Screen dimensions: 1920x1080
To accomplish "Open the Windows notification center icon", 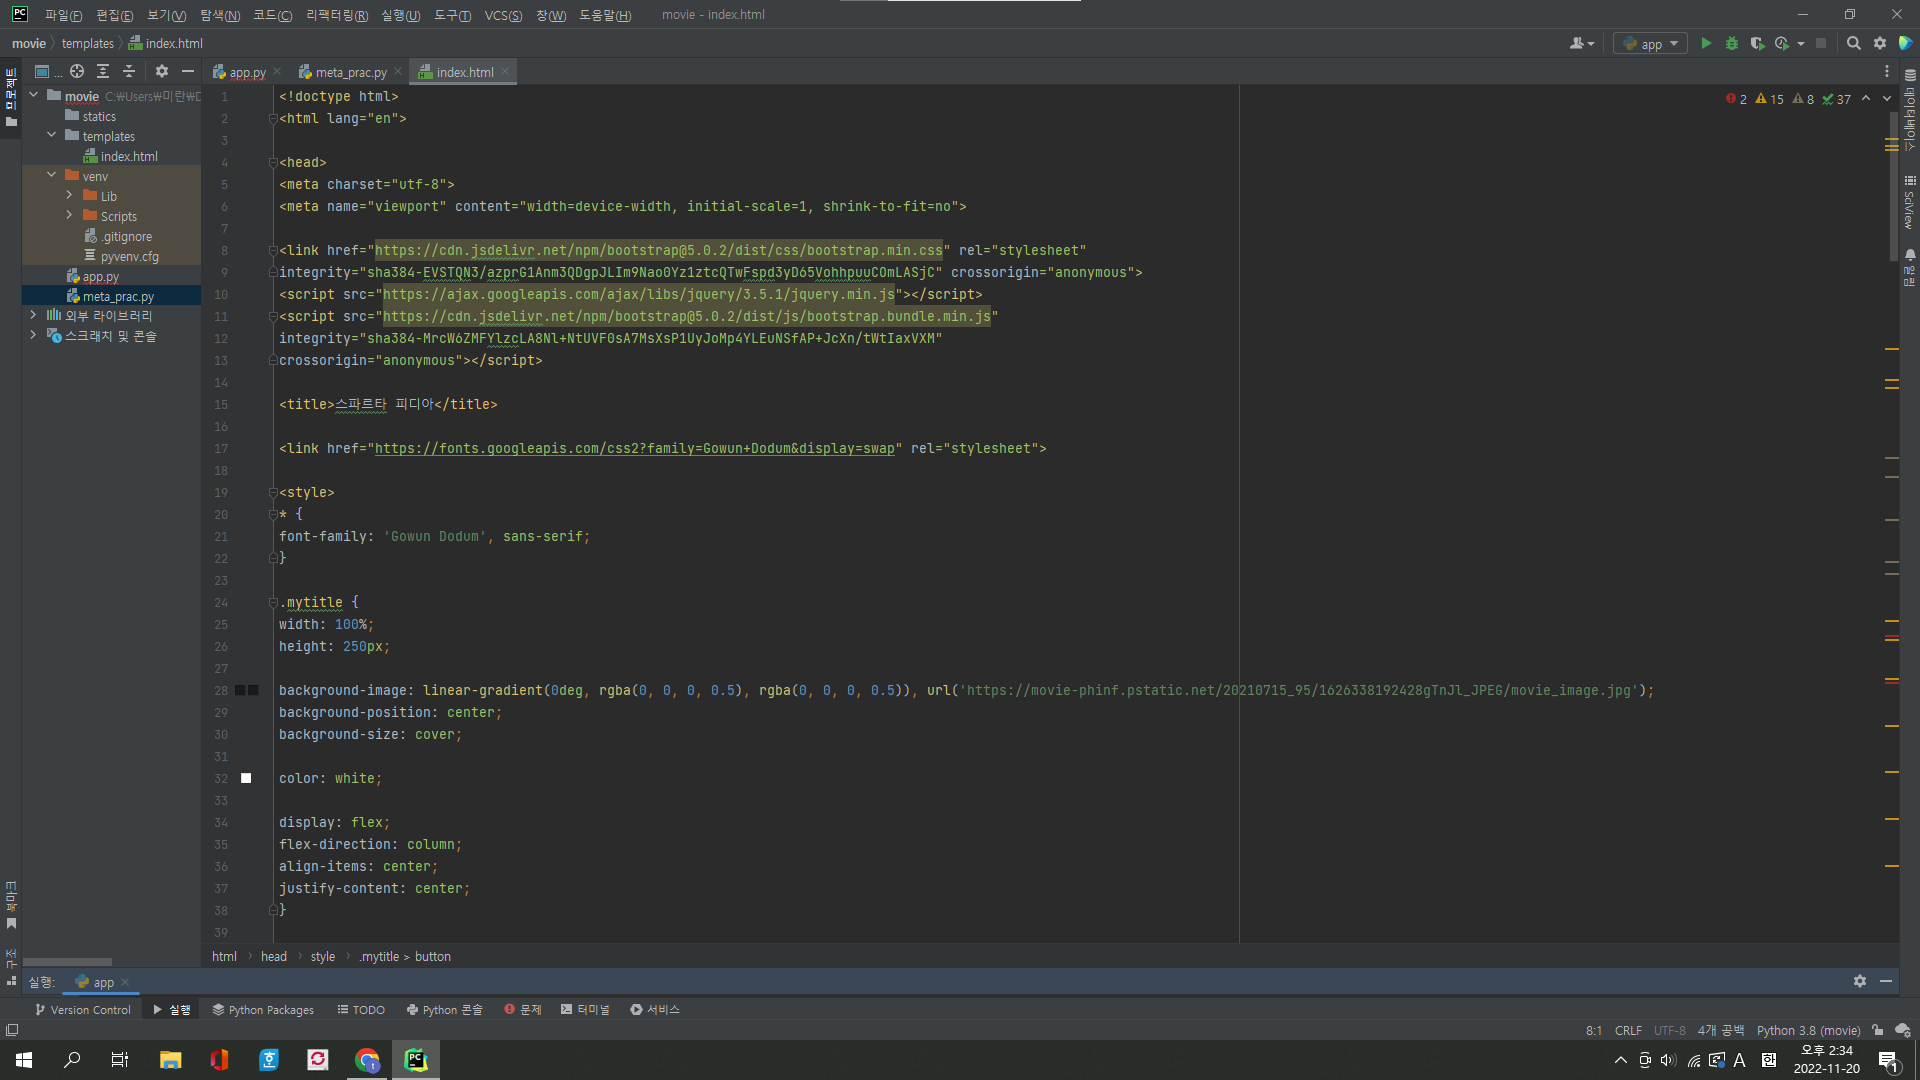I will click(x=1888, y=1061).
